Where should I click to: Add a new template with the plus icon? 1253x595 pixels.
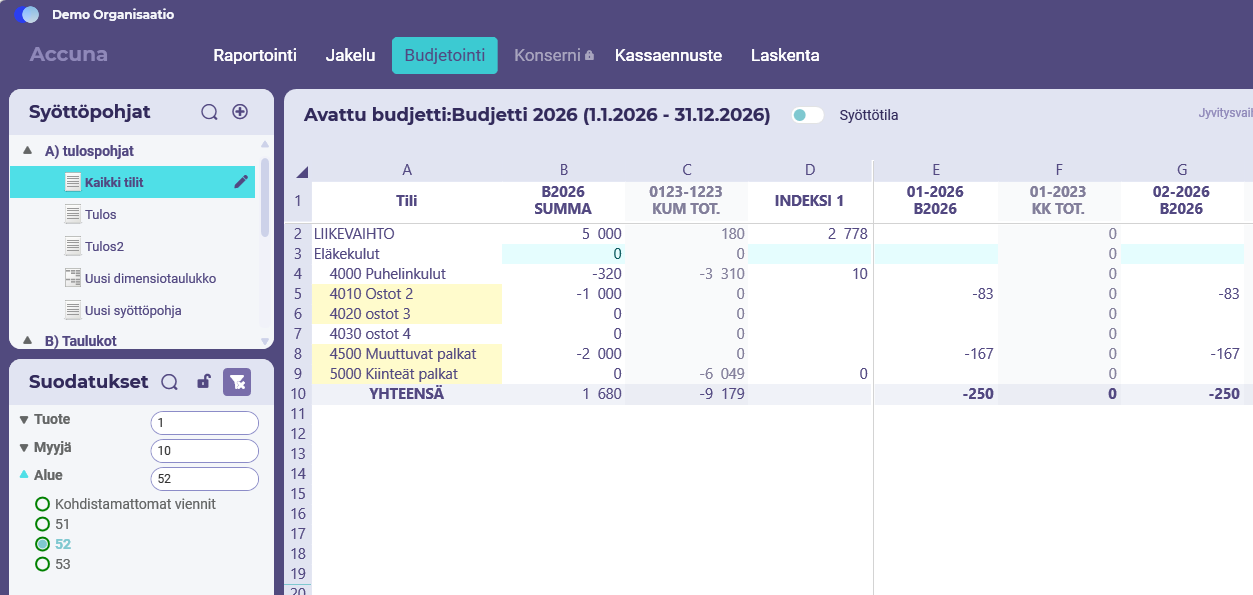tap(240, 112)
